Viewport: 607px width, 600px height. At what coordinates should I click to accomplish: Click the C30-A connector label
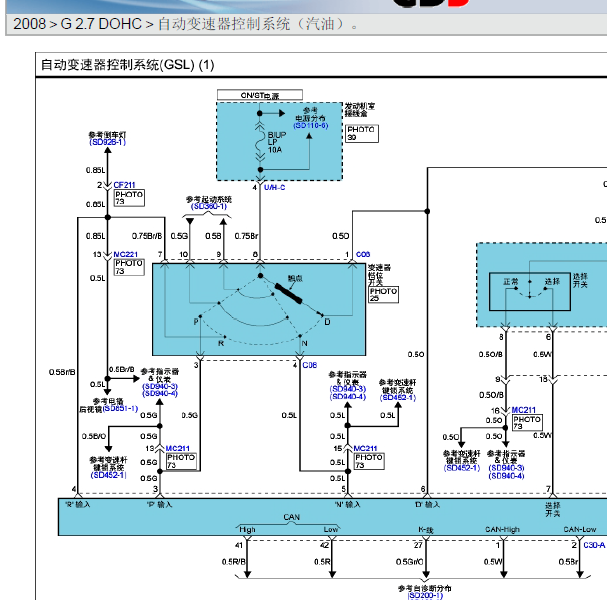(x=594, y=545)
